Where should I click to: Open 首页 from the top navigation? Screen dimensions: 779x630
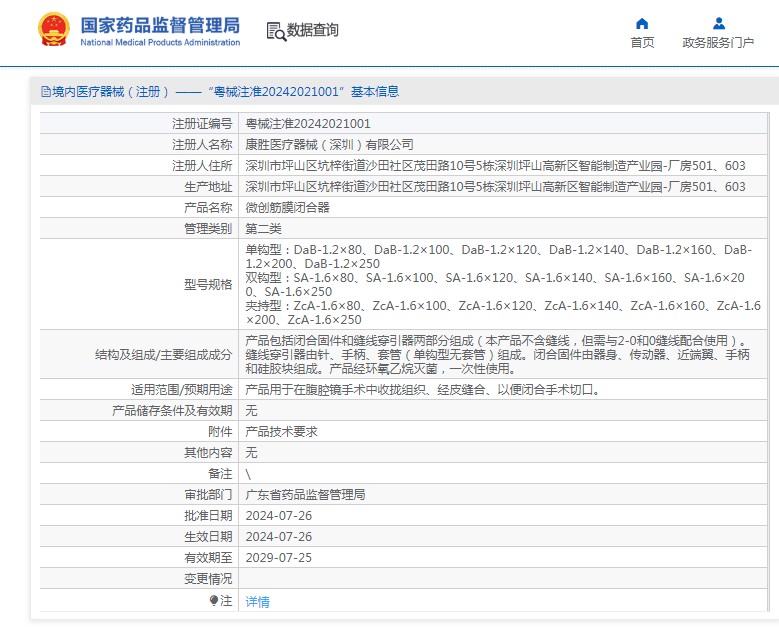click(x=642, y=42)
